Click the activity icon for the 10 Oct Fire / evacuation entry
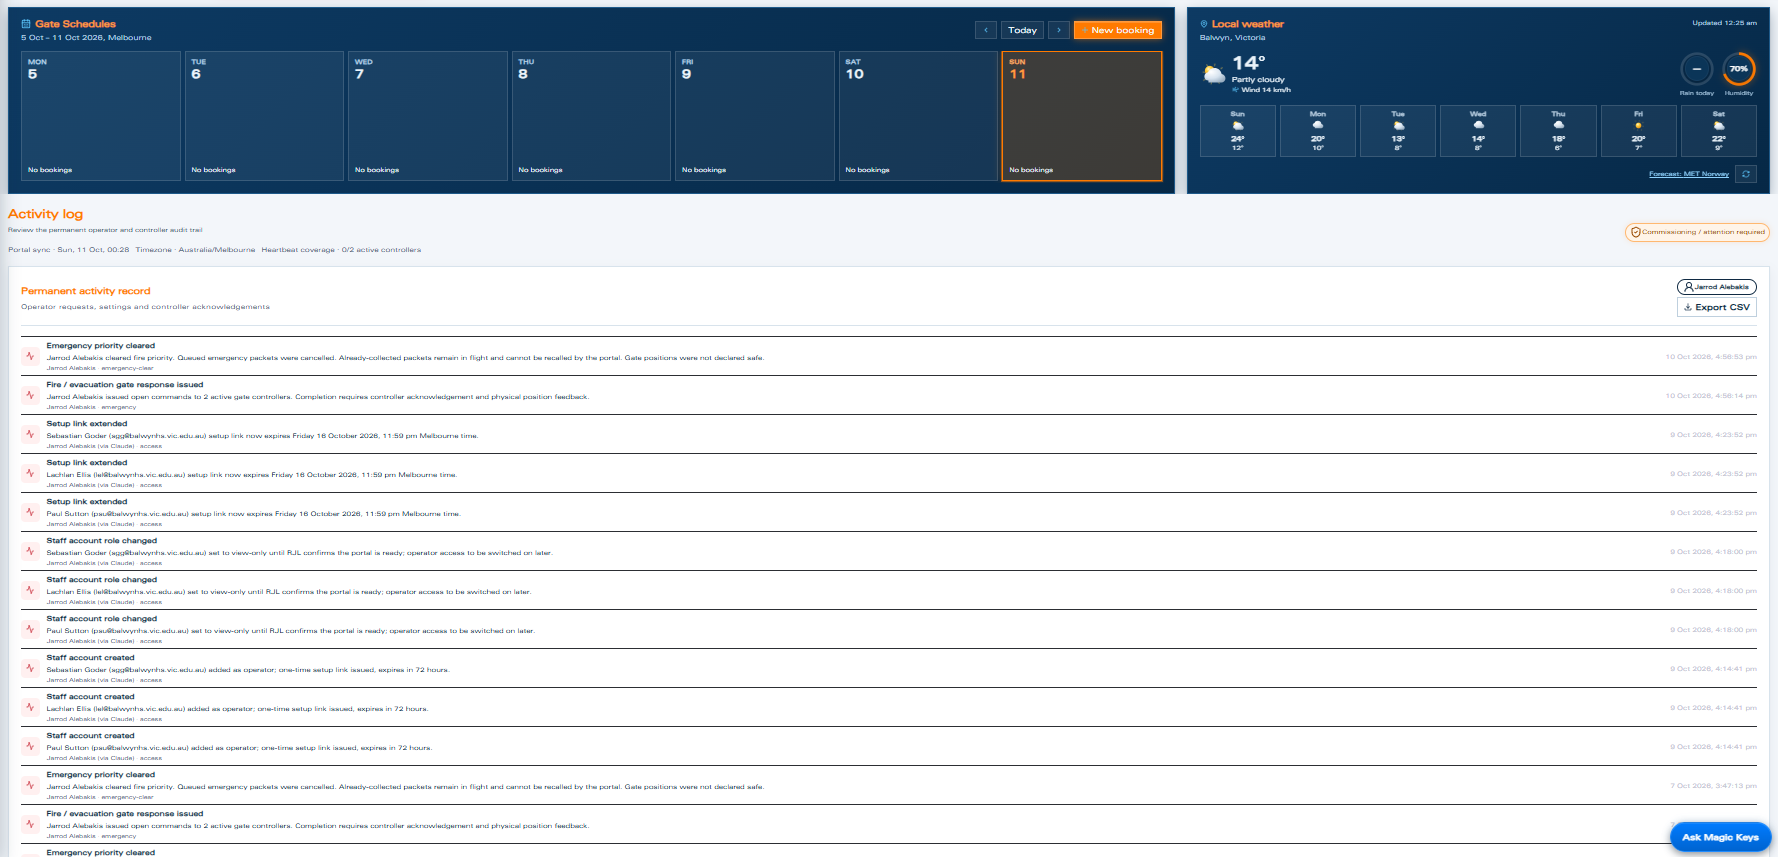 point(31,395)
